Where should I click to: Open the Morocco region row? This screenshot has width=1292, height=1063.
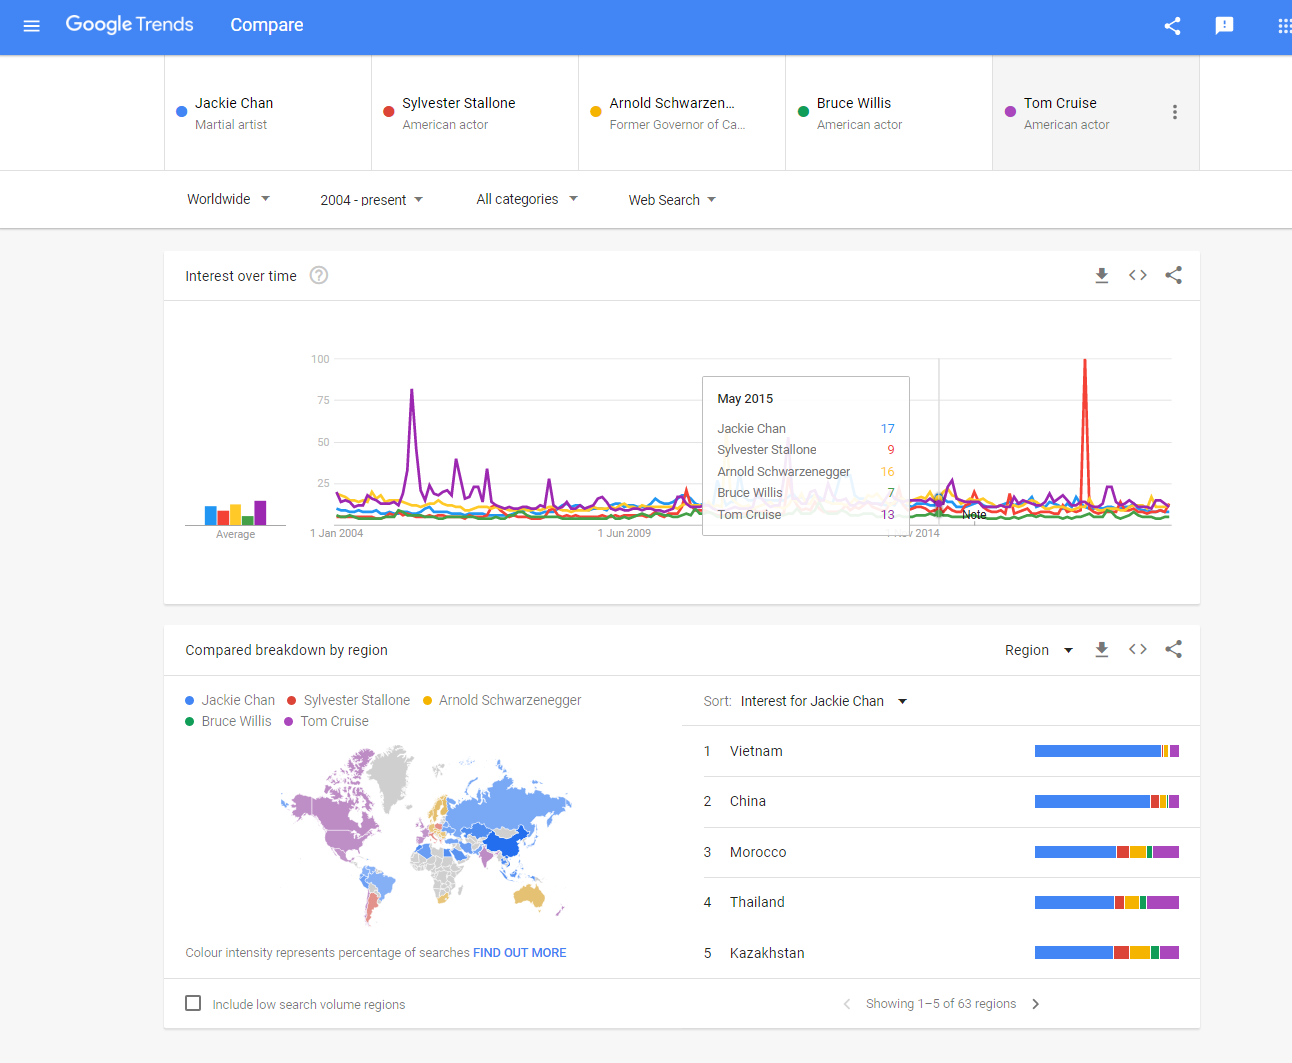click(941, 852)
